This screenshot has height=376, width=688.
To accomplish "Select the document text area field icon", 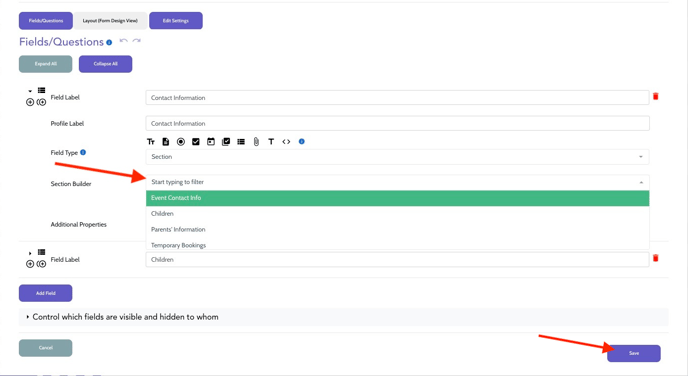I will [165, 142].
